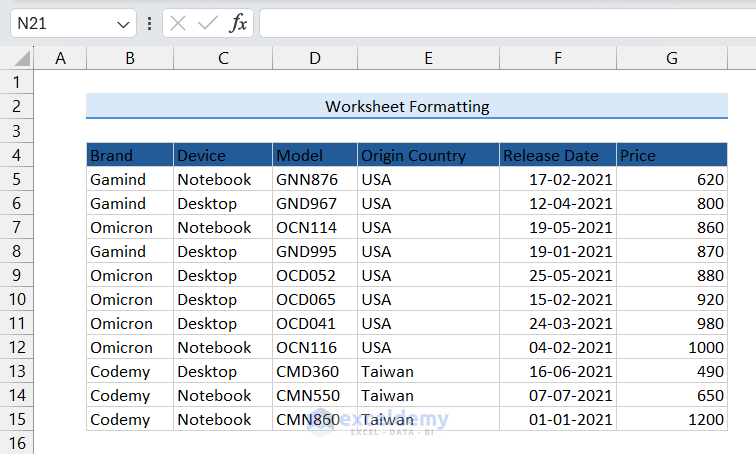
Task: Select row 15 header
Action: pos(16,419)
